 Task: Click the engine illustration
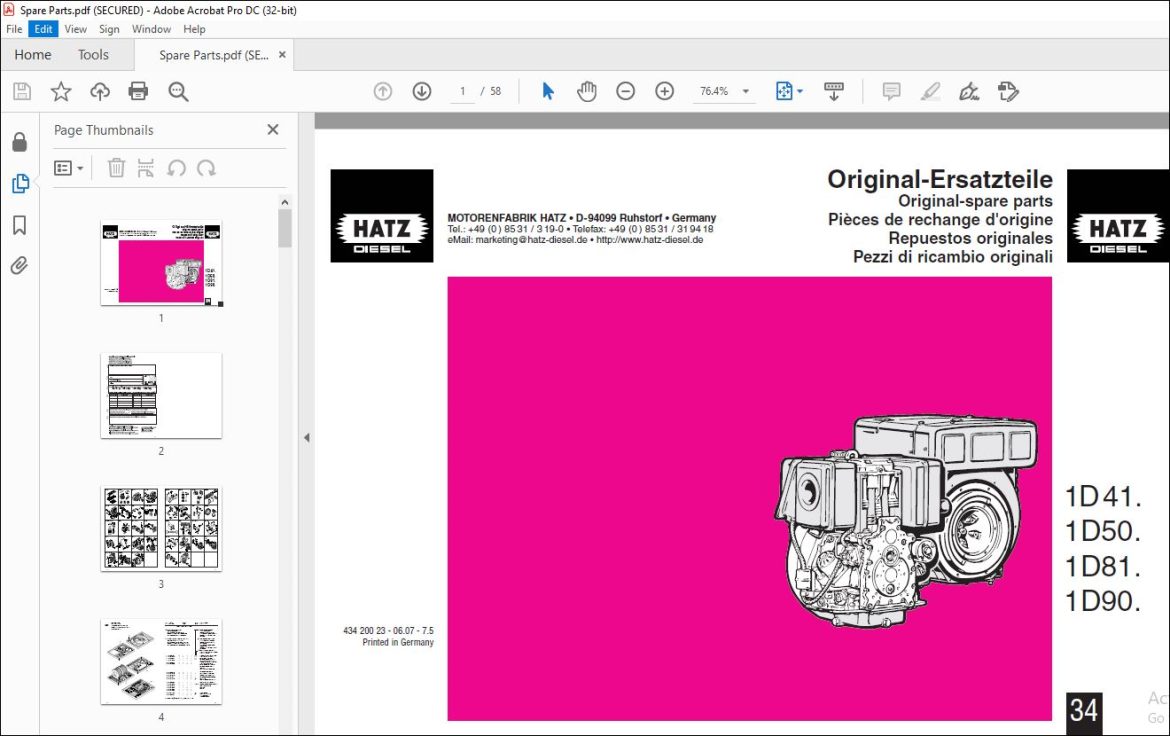pyautogui.click(x=906, y=520)
